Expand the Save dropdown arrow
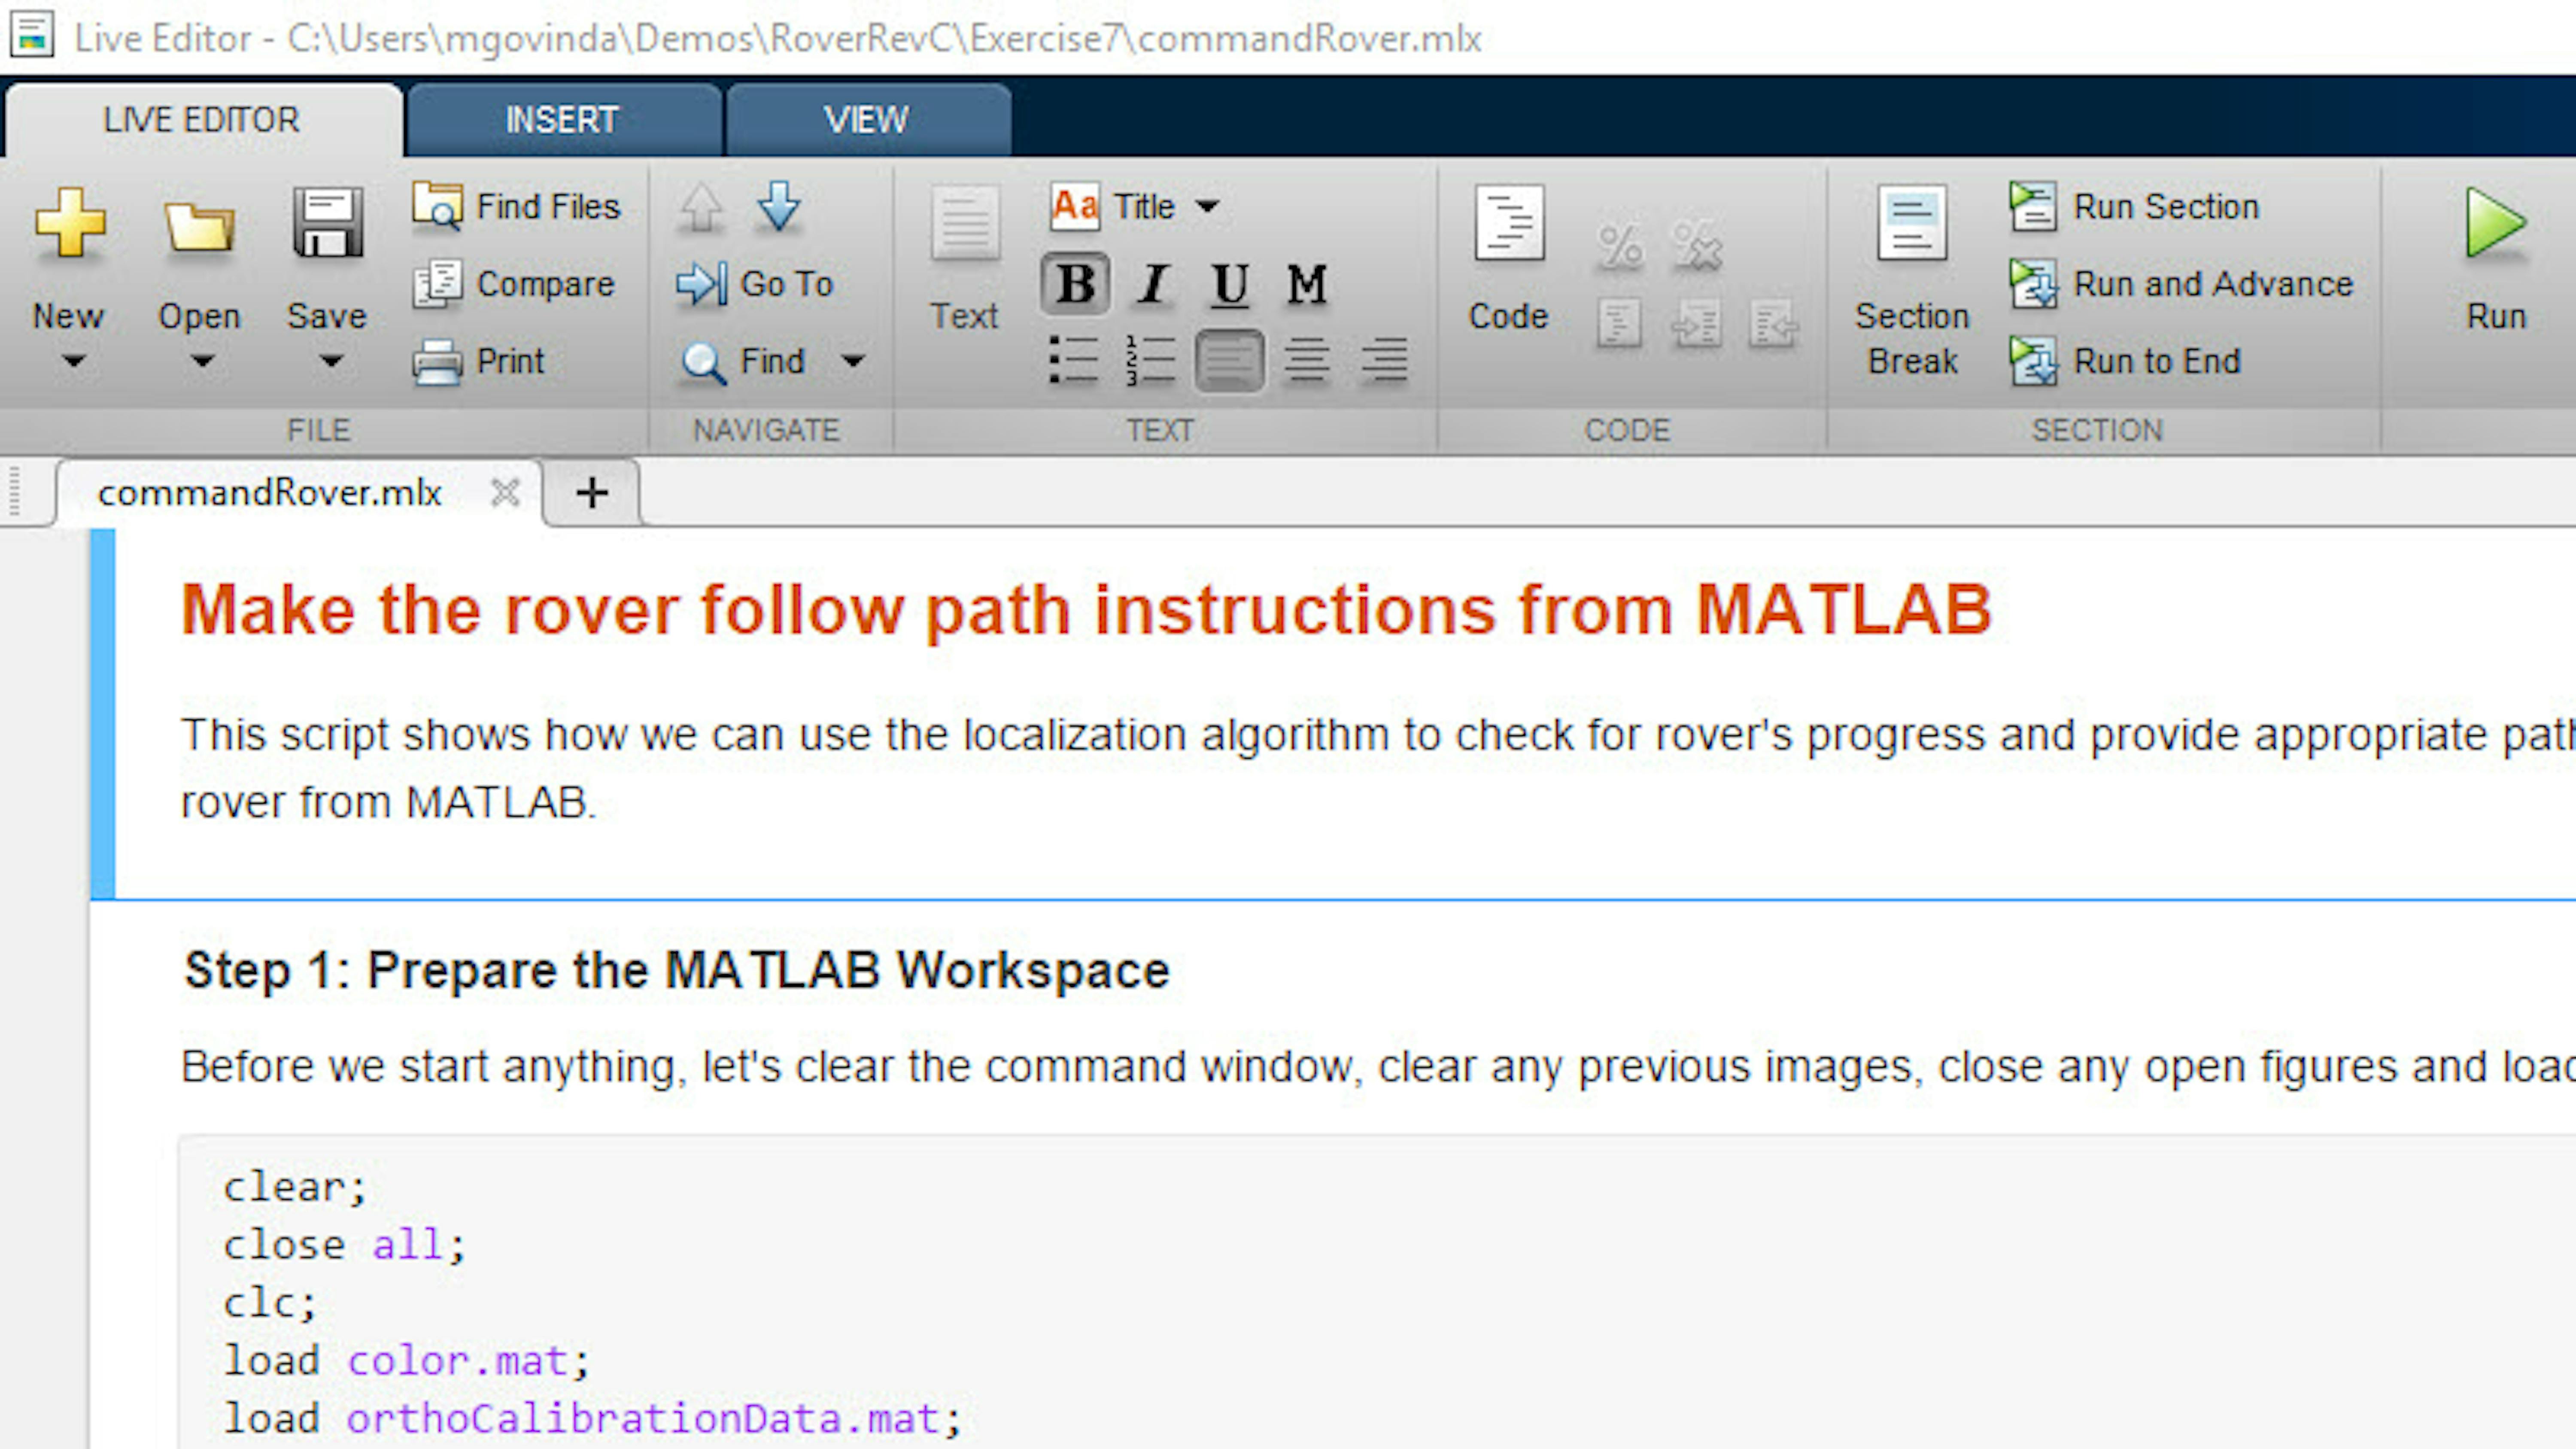2576x1449 pixels. click(x=330, y=360)
